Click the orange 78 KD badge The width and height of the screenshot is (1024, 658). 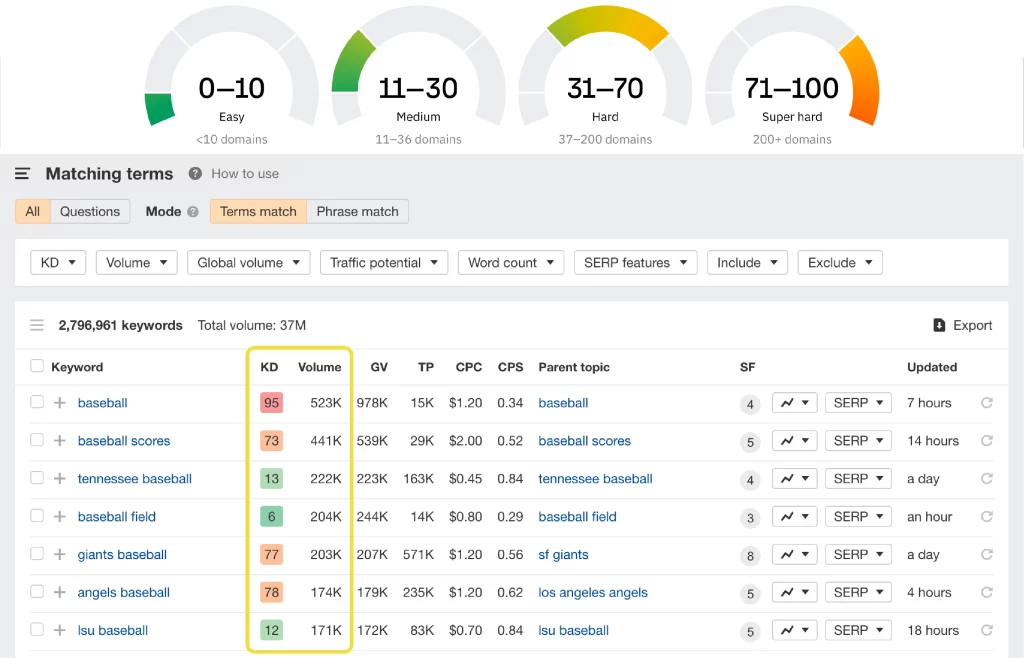(272, 592)
